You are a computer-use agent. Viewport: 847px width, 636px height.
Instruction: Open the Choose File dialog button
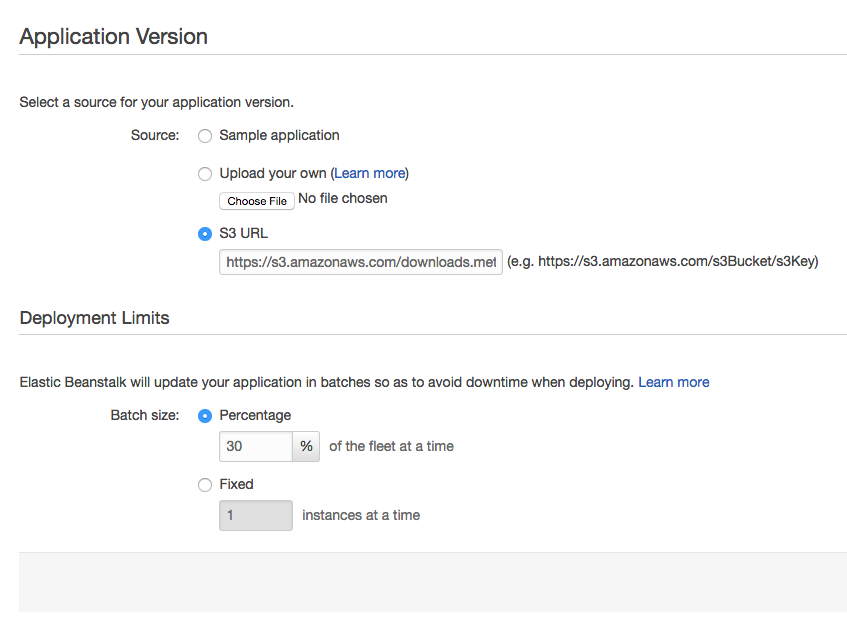pos(257,201)
